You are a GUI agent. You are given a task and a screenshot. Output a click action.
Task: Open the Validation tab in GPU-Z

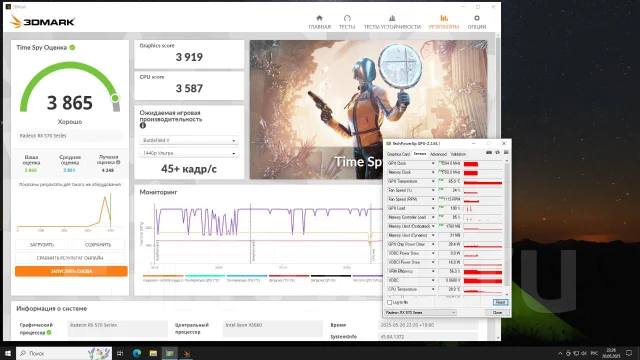coord(458,154)
